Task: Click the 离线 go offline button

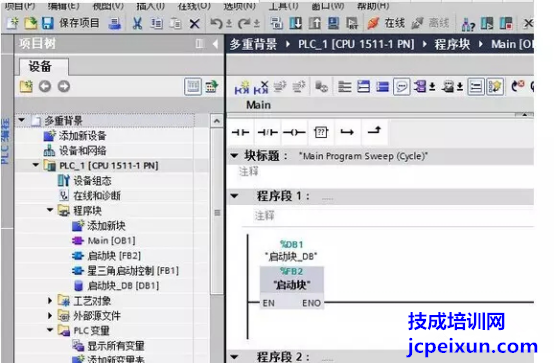Action: click(430, 23)
